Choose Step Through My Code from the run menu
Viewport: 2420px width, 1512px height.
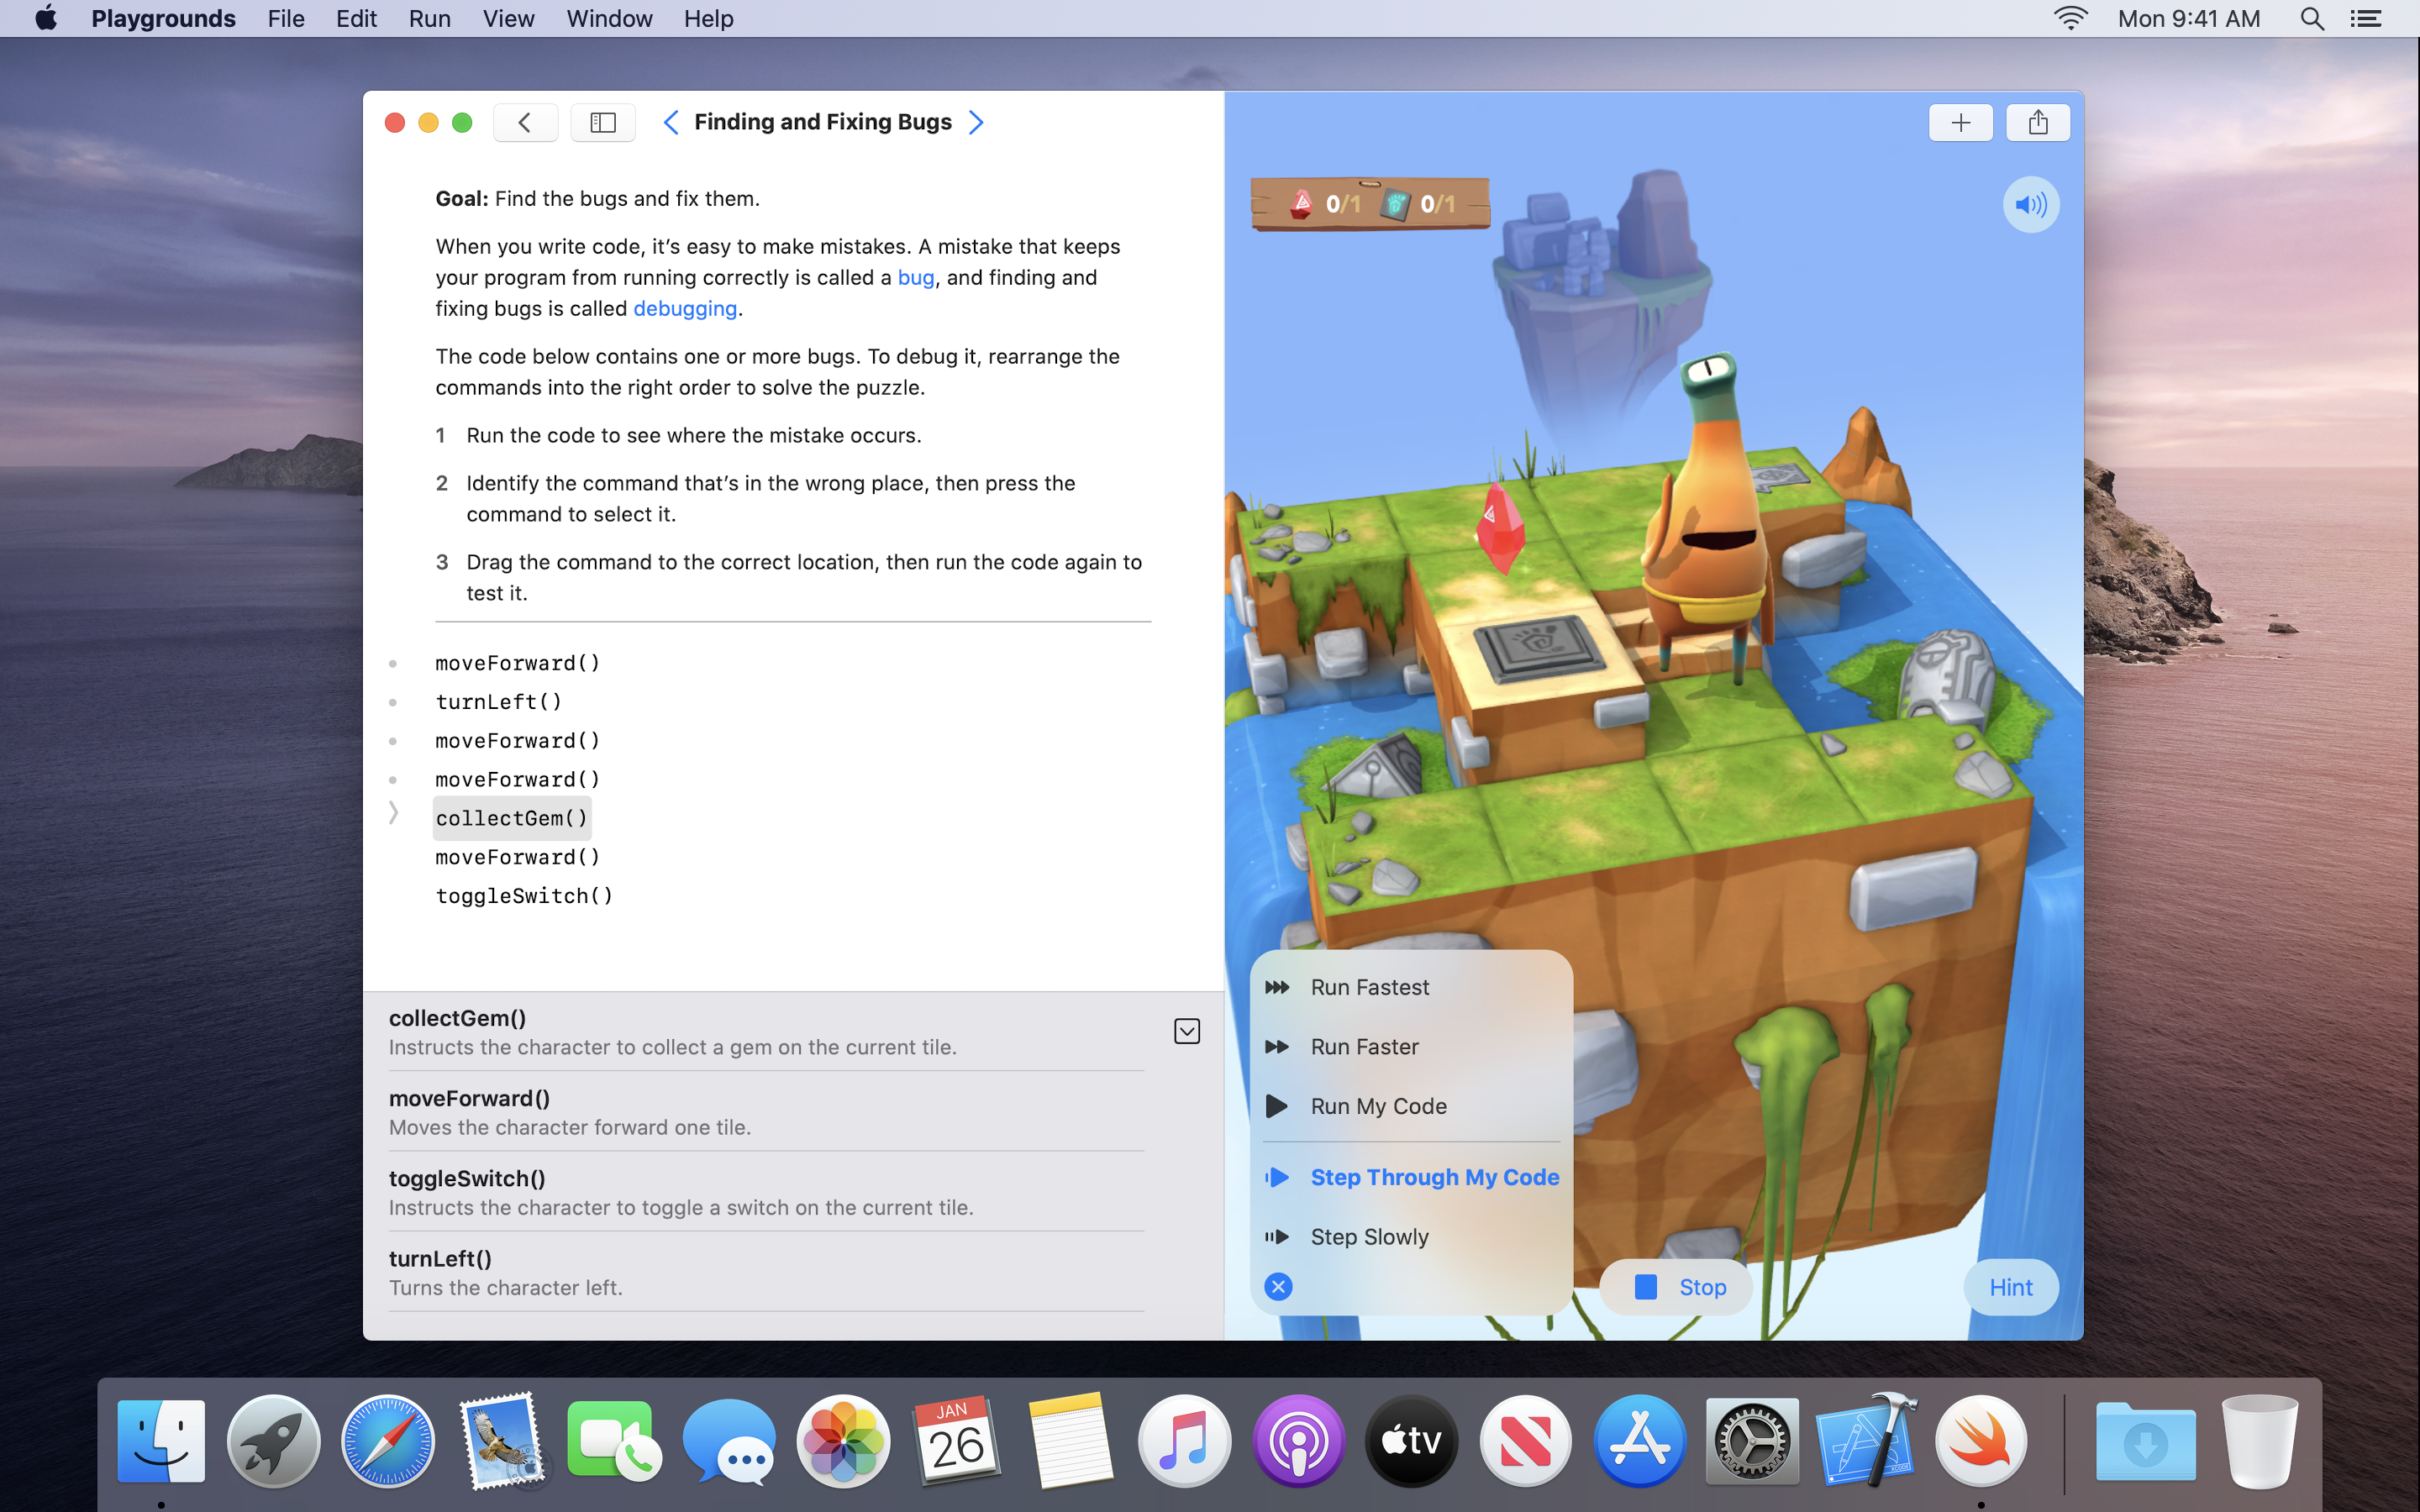(x=1434, y=1177)
